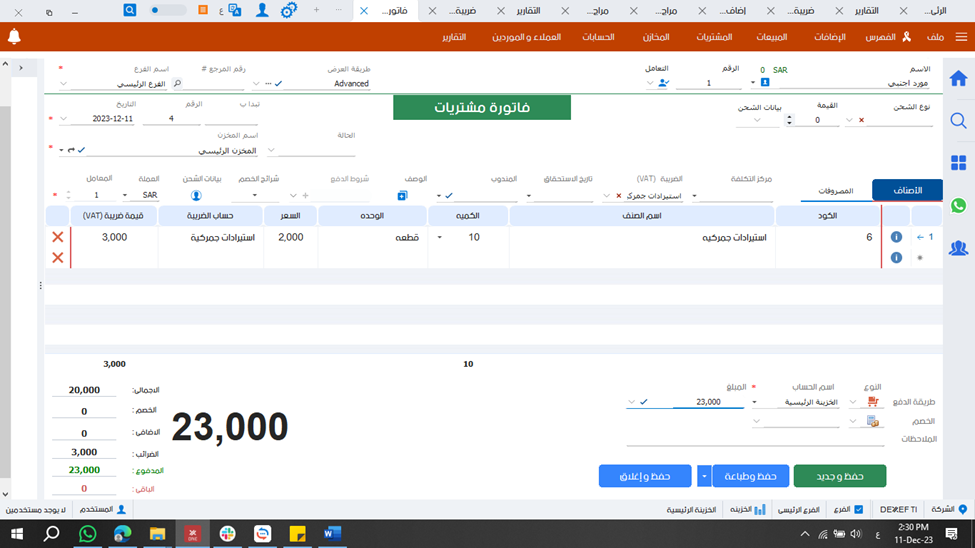Toggle the representative field checkmark
The image size is (975, 548).
click(x=449, y=195)
